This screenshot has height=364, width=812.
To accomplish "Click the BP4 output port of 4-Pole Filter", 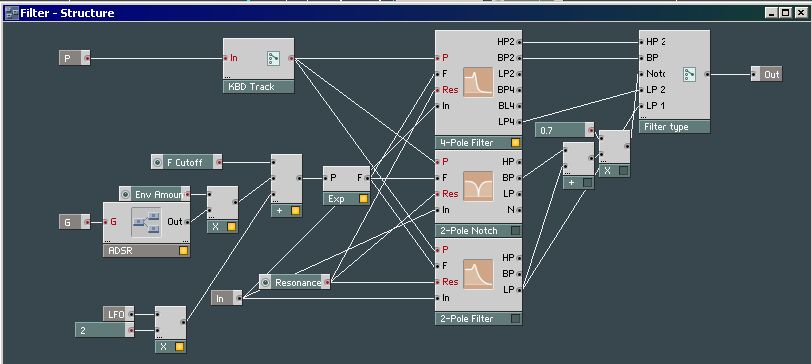I will (519, 90).
